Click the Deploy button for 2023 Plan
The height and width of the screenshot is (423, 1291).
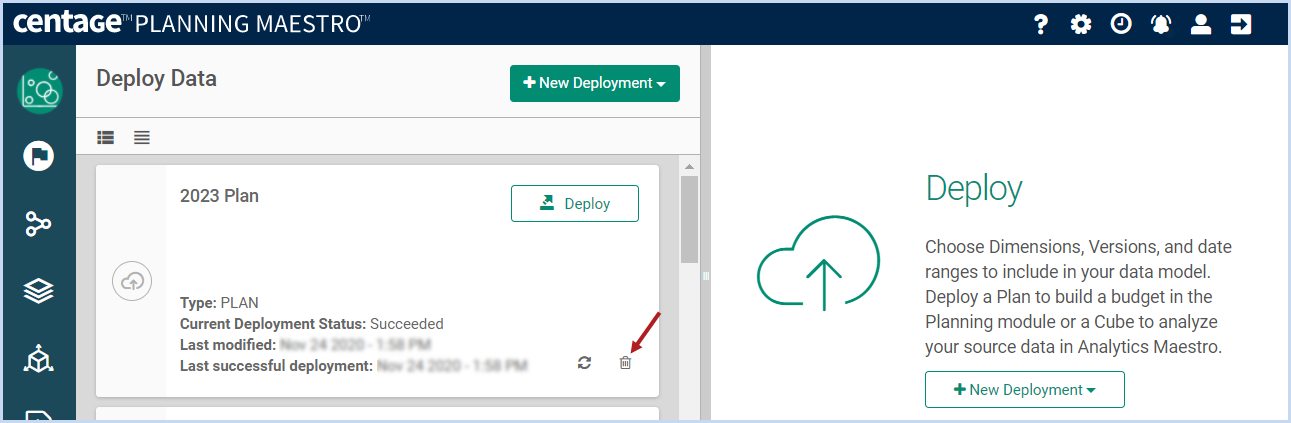point(575,204)
